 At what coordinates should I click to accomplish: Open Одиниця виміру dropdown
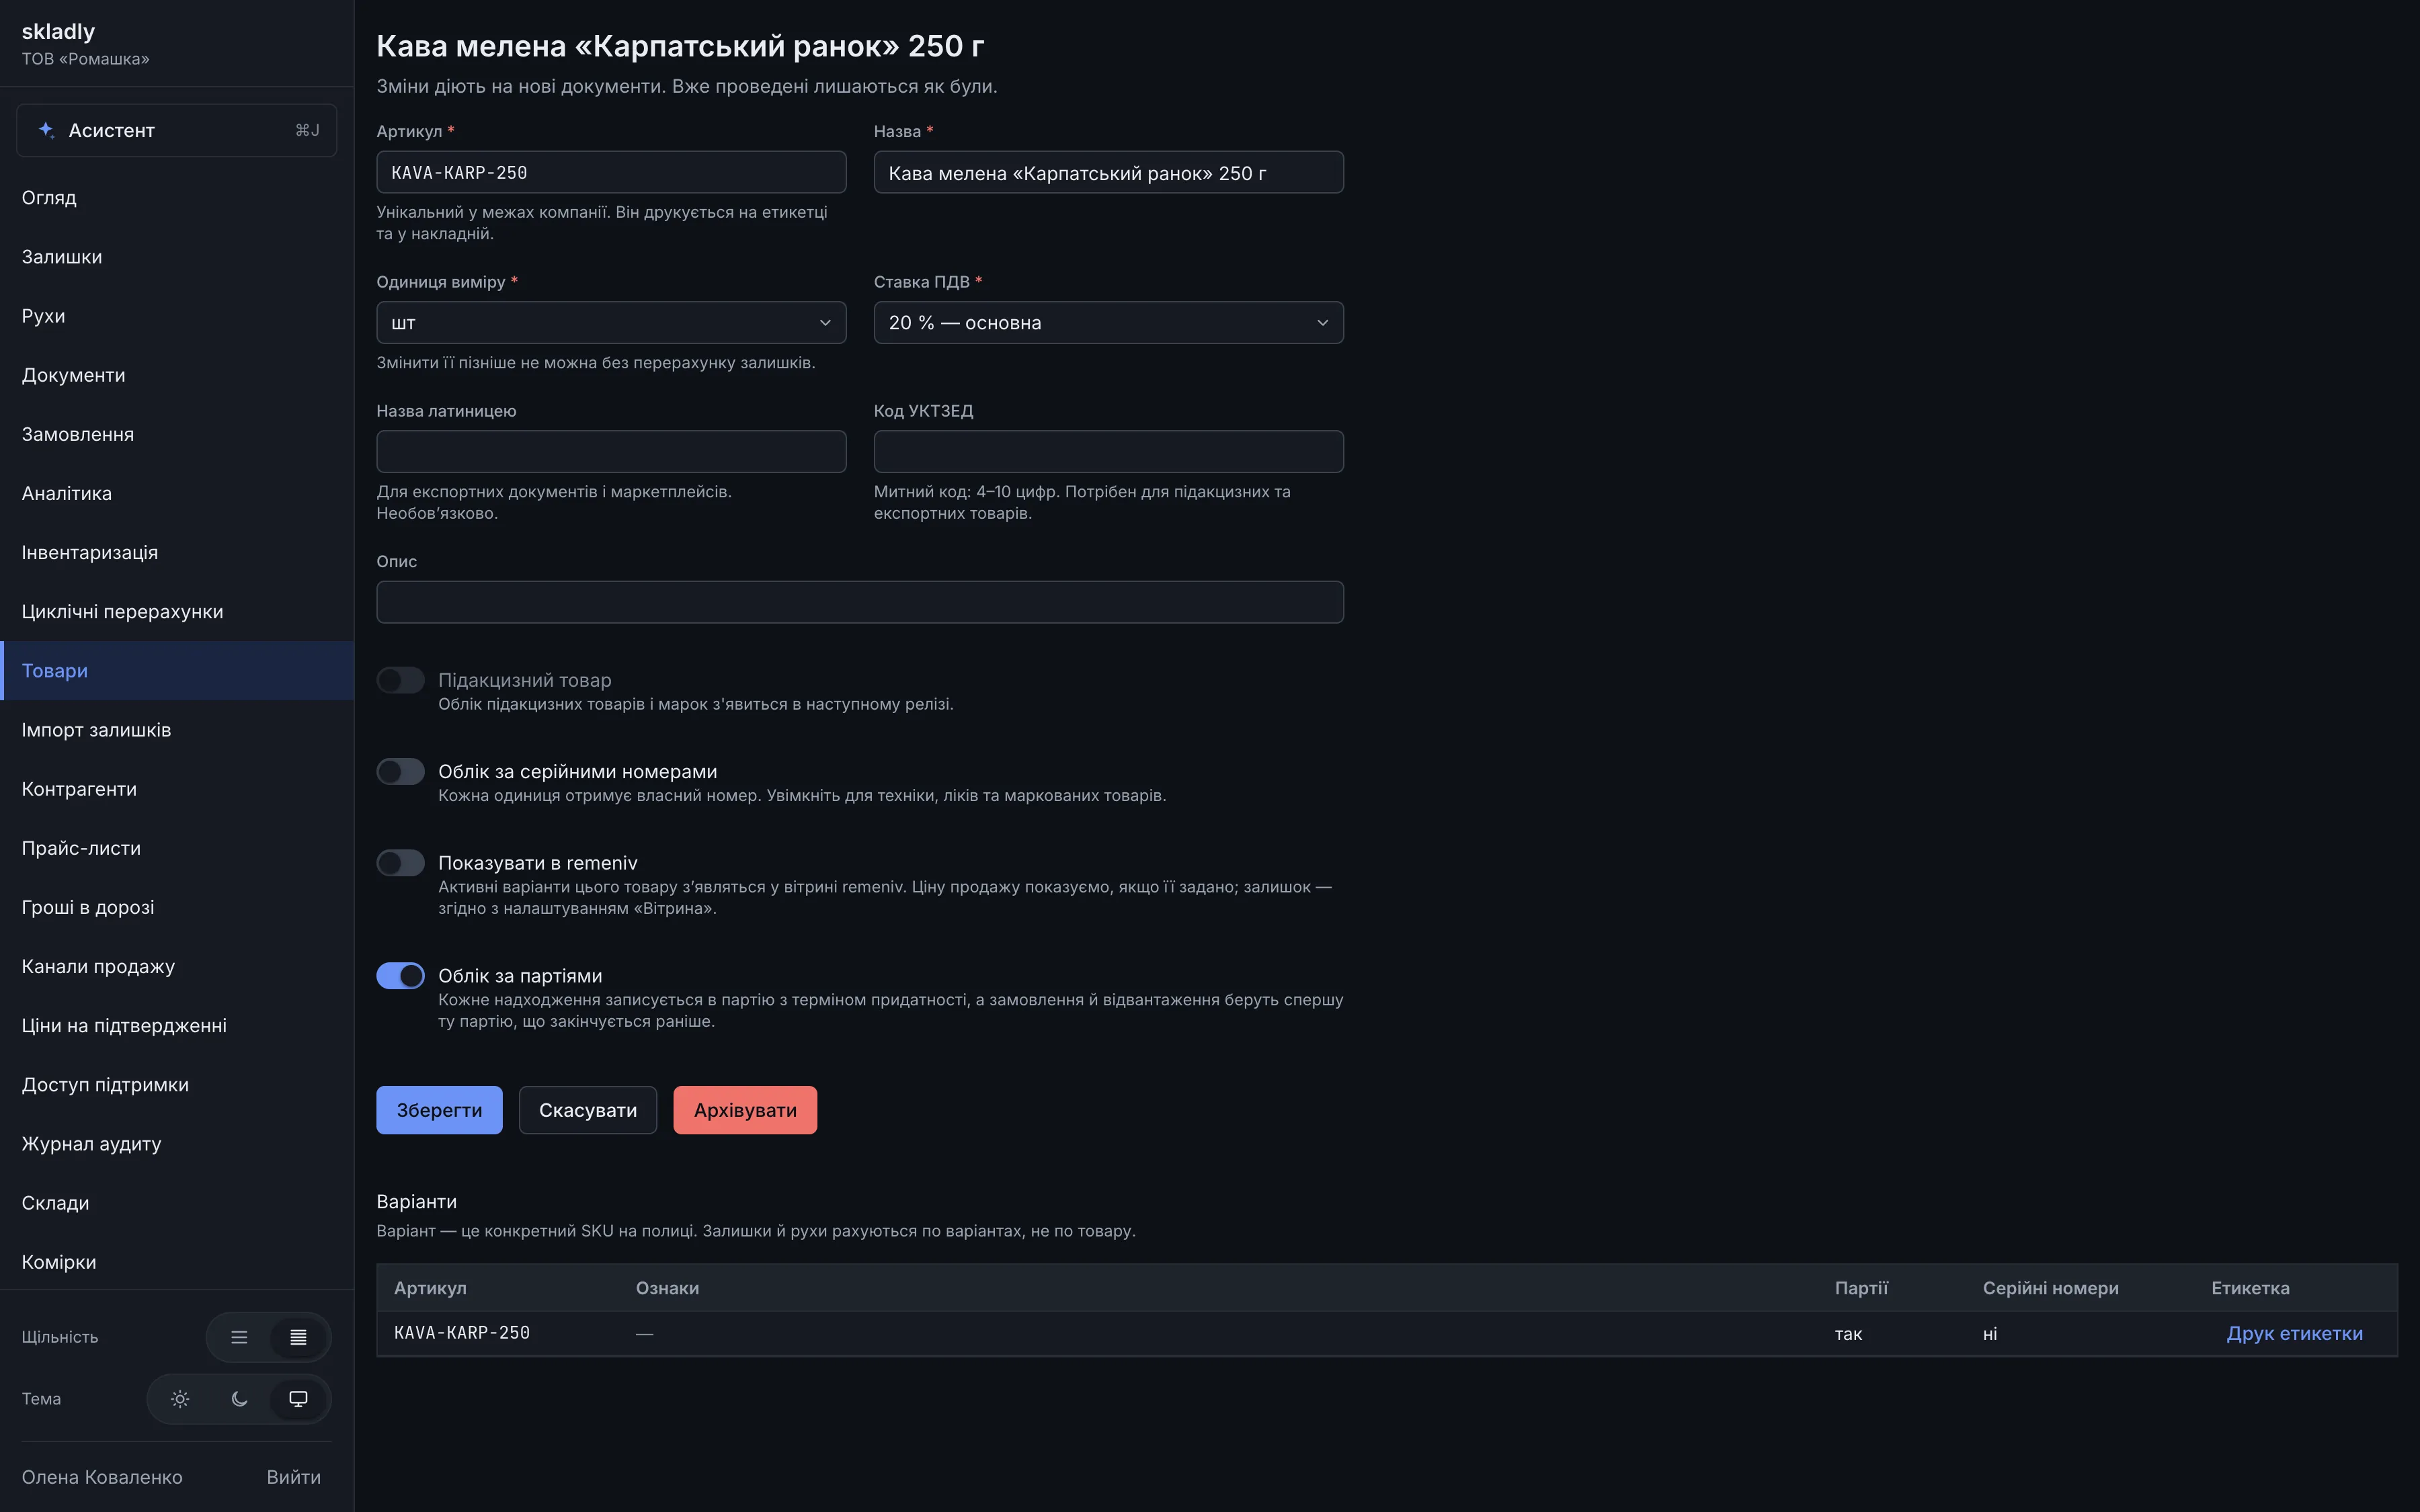pyautogui.click(x=611, y=323)
